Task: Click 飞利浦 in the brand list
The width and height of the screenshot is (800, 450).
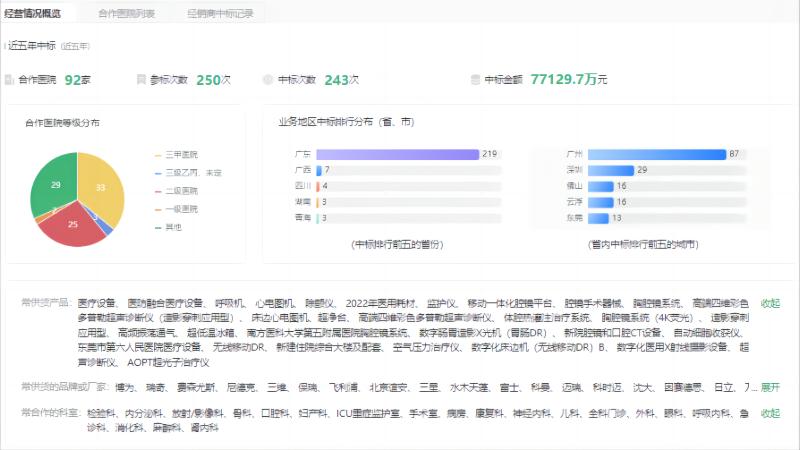Action: tap(343, 388)
